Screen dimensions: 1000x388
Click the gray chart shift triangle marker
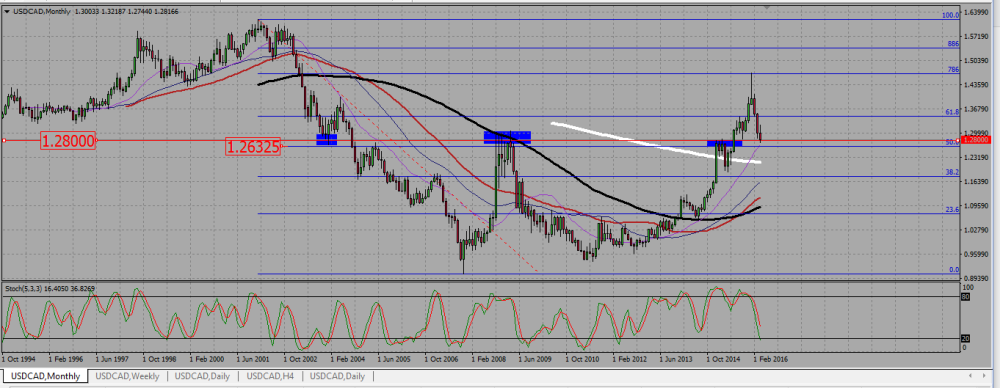pyautogui.click(x=767, y=7)
